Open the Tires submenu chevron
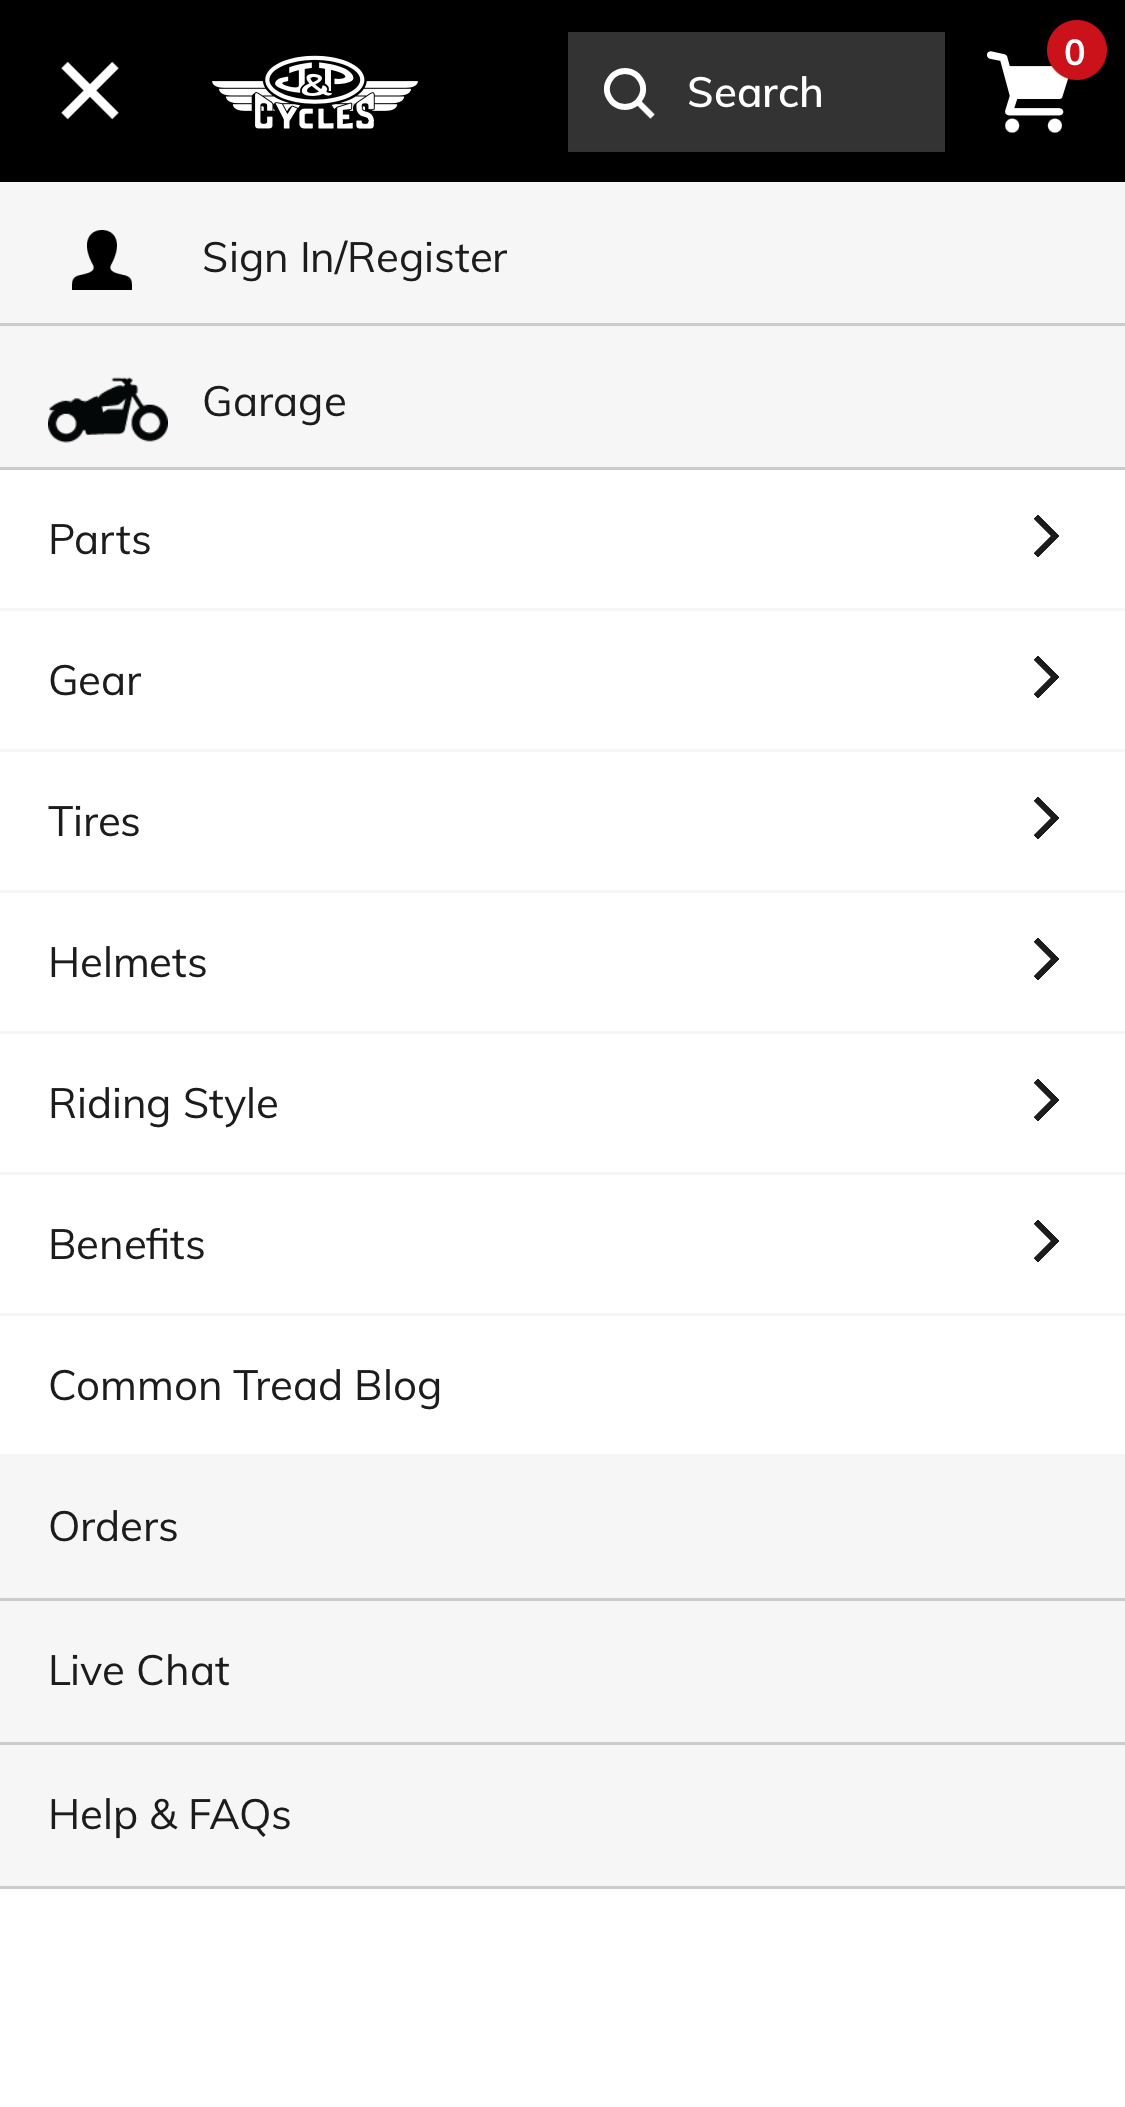 1046,819
